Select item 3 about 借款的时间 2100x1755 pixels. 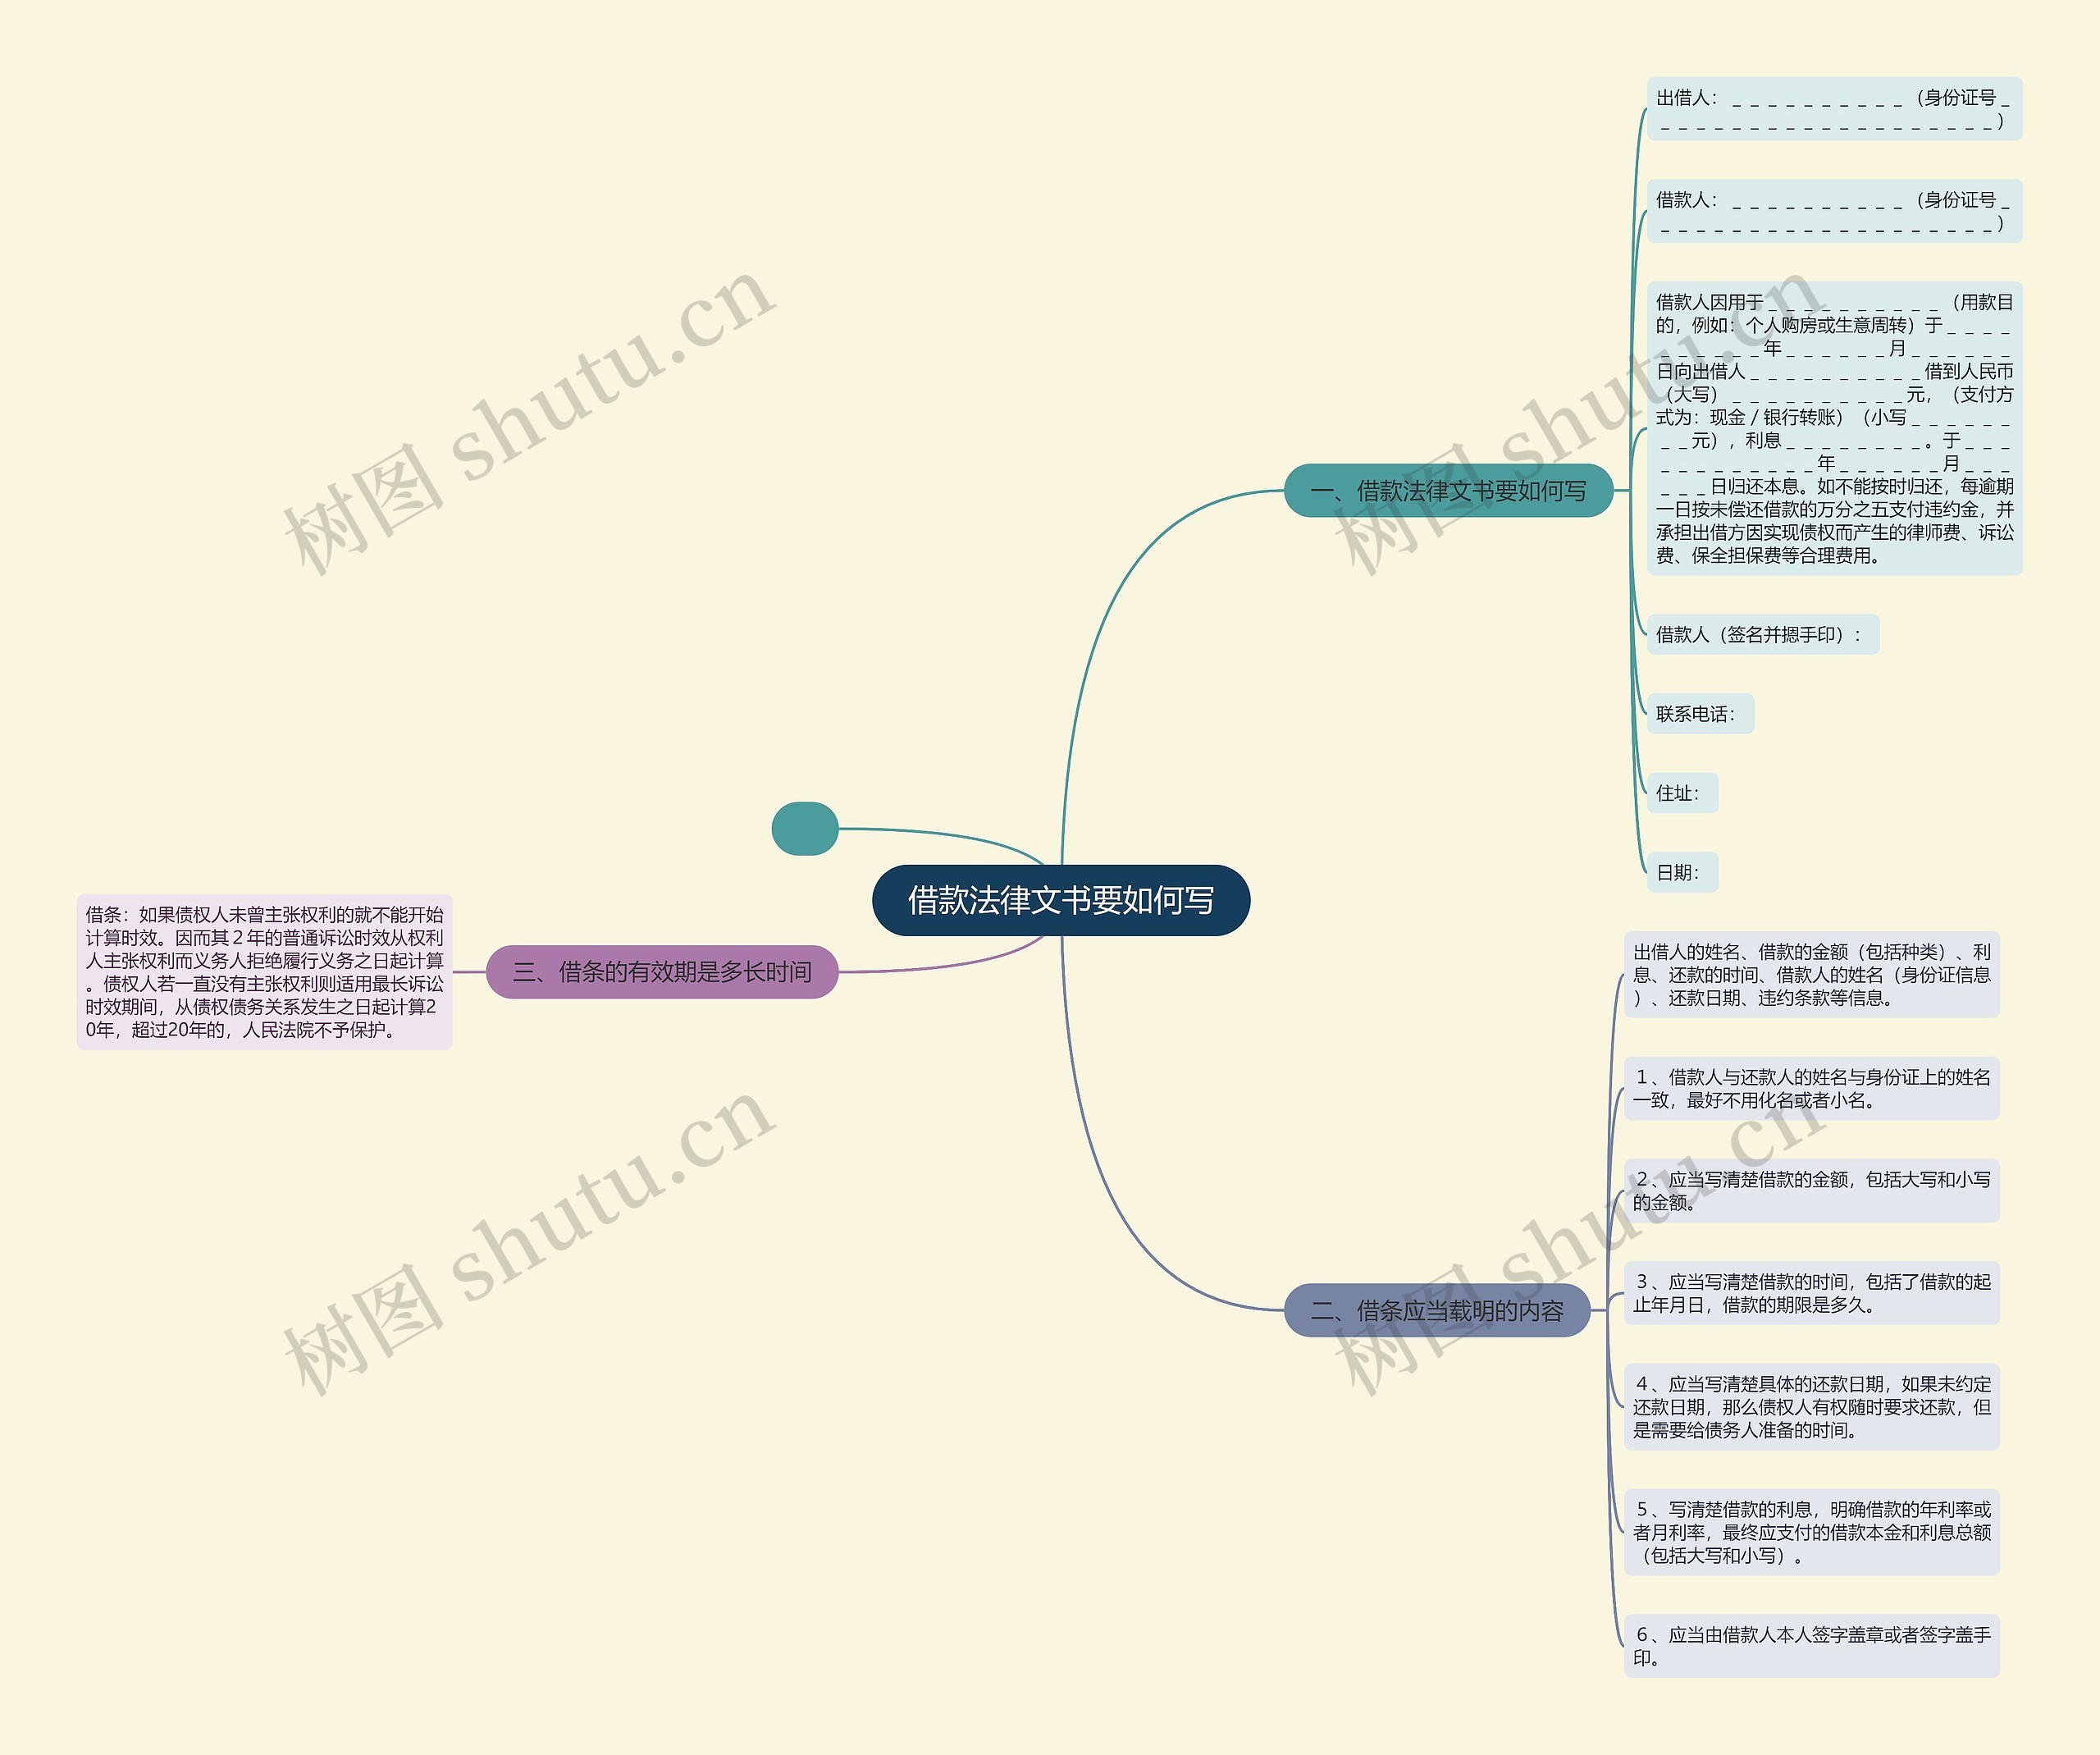point(1811,1292)
